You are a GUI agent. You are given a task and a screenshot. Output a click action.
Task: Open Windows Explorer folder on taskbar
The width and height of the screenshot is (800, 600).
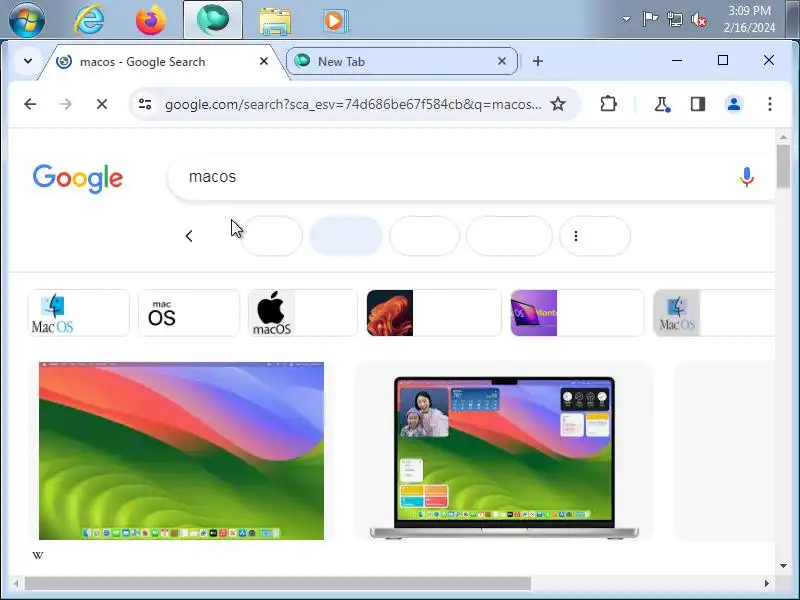[275, 21]
